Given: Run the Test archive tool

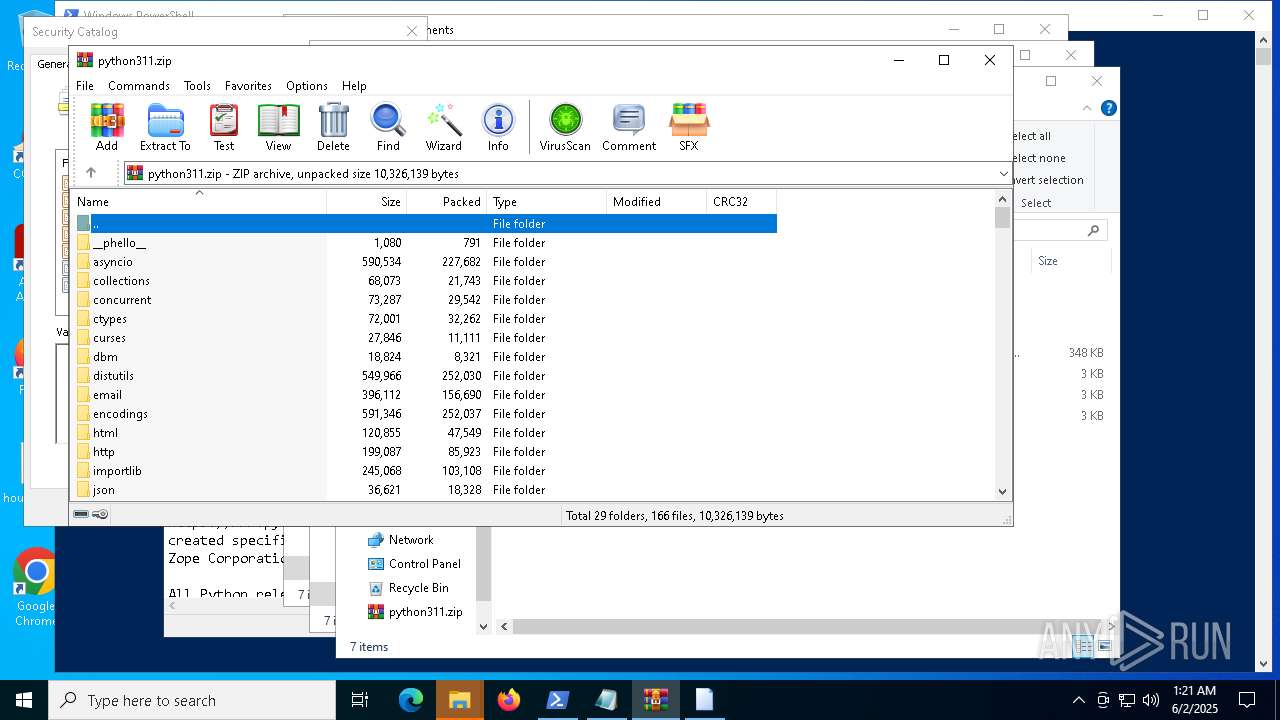Looking at the screenshot, I should click(224, 127).
